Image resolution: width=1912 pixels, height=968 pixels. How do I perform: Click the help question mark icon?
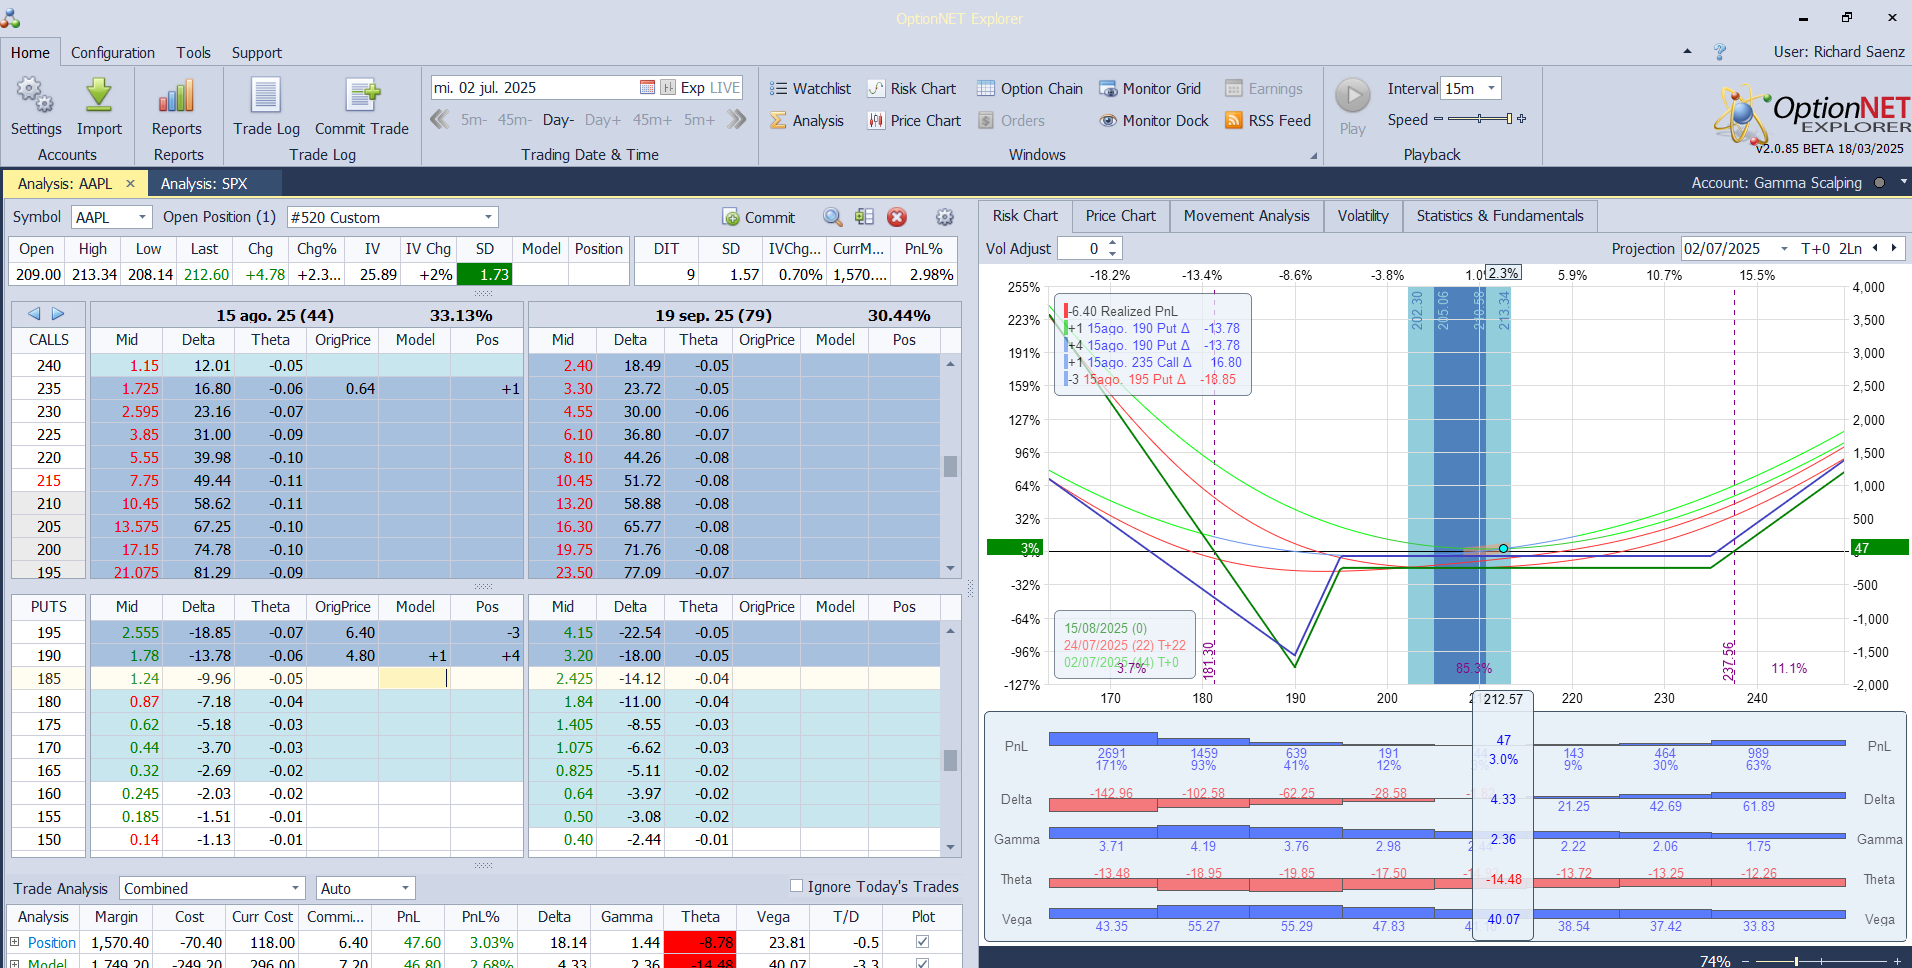pyautogui.click(x=1720, y=51)
